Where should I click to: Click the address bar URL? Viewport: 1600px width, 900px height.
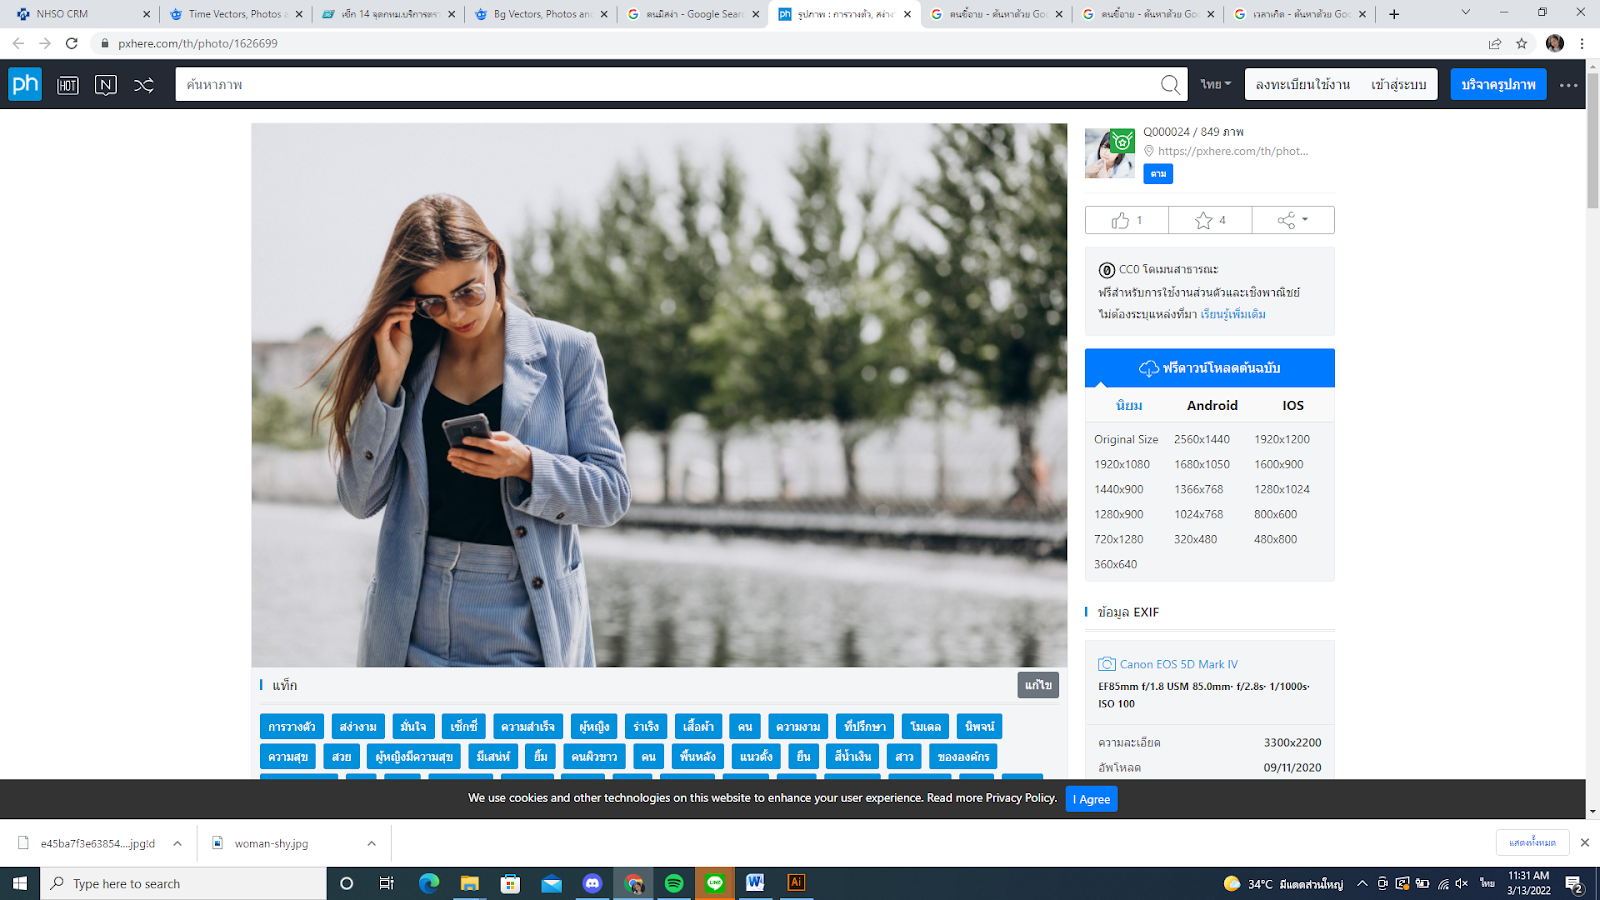tap(198, 43)
